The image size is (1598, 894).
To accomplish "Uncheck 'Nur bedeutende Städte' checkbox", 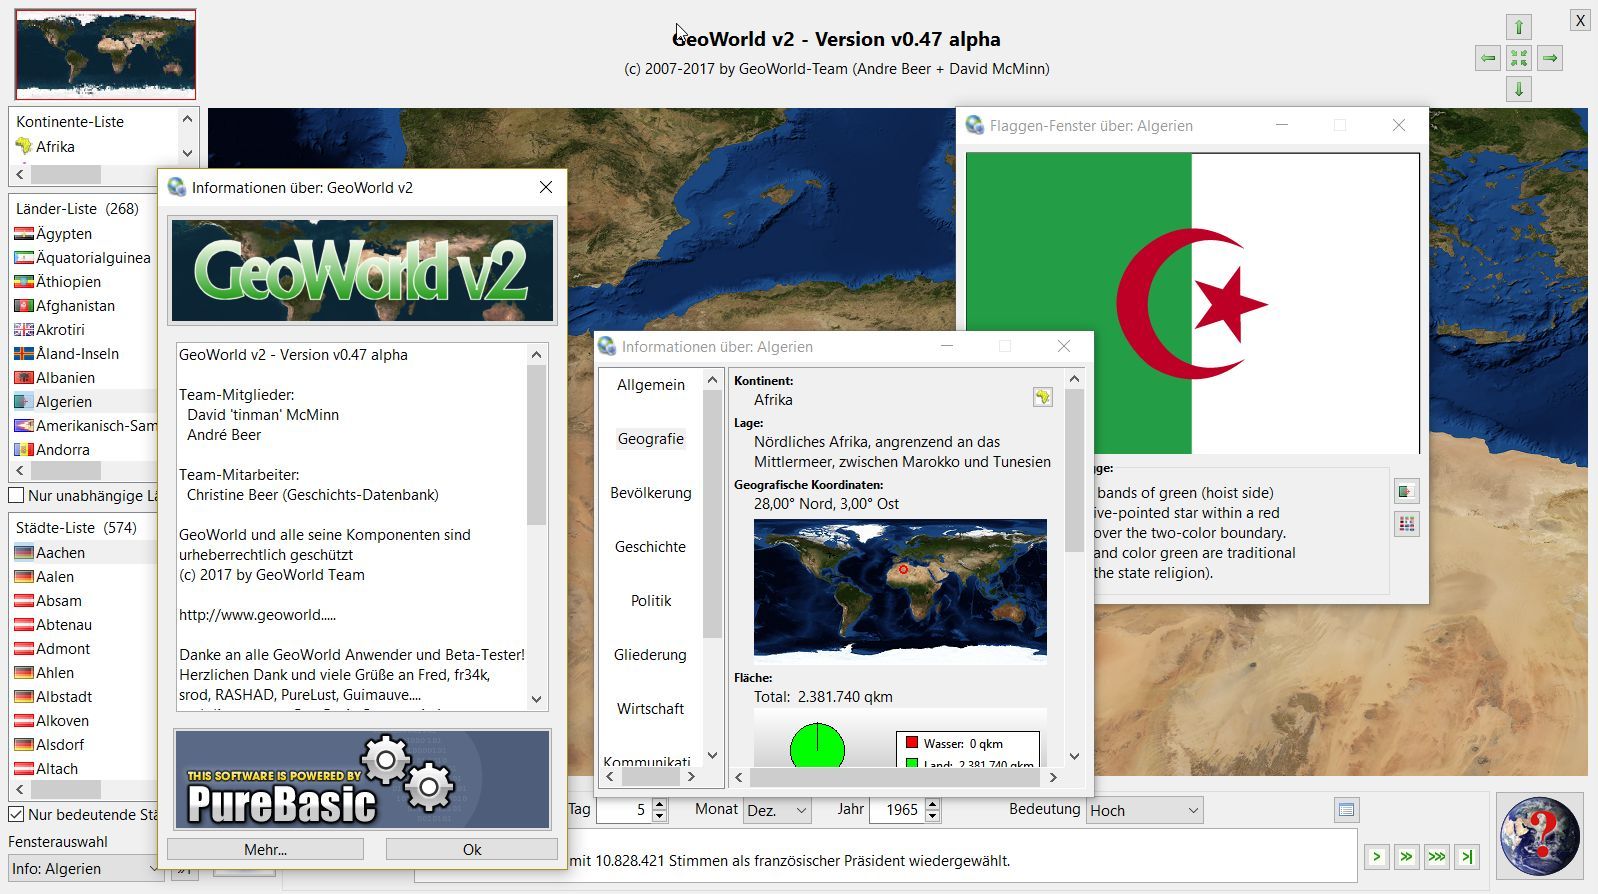I will coord(17,814).
